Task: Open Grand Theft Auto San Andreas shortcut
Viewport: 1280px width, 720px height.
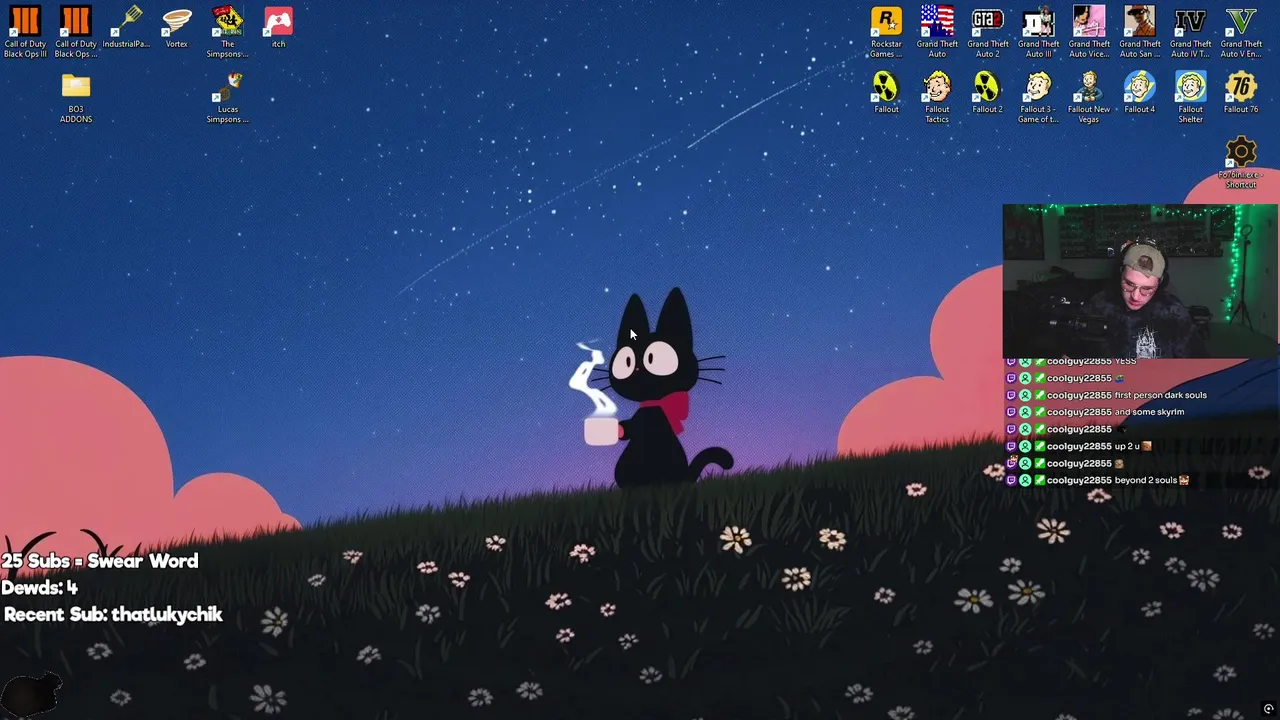Action: (x=1140, y=32)
